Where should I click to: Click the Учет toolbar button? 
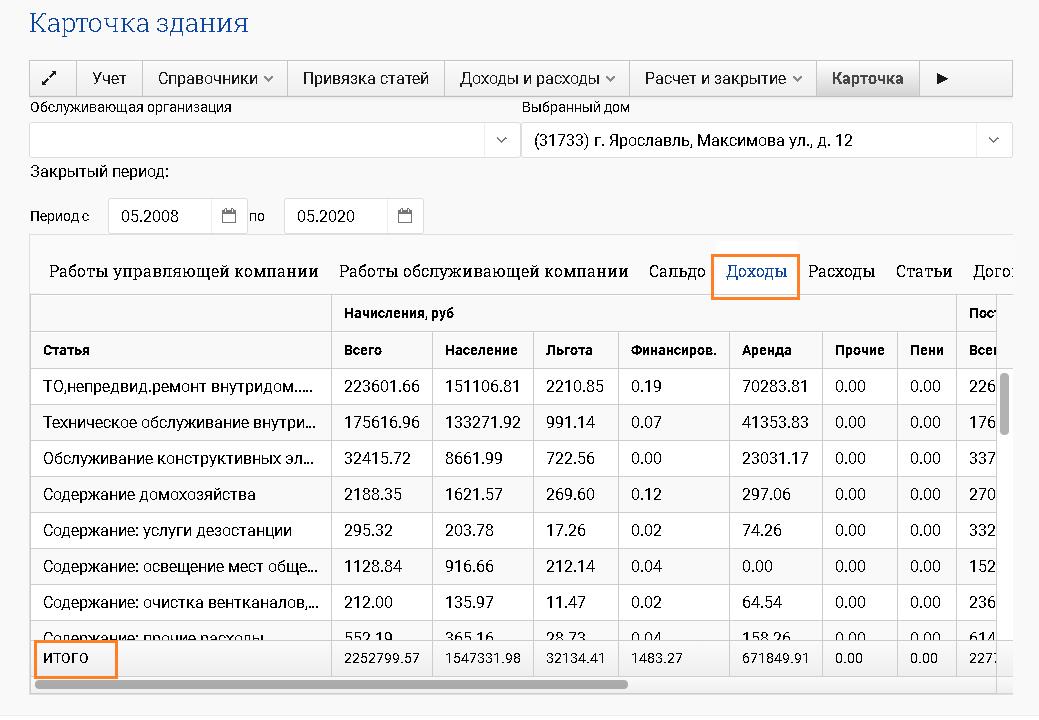[109, 78]
